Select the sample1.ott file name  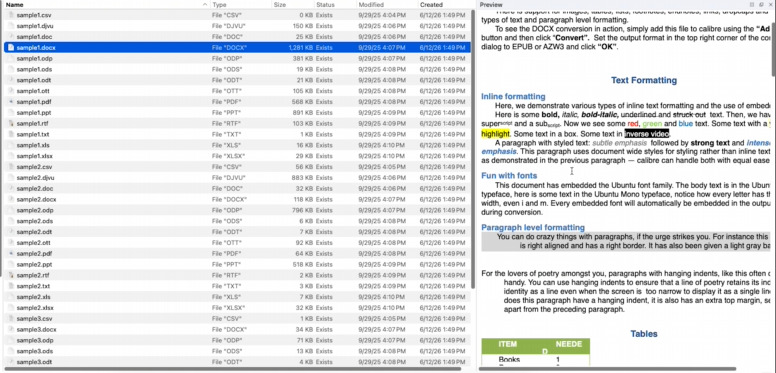tap(33, 91)
